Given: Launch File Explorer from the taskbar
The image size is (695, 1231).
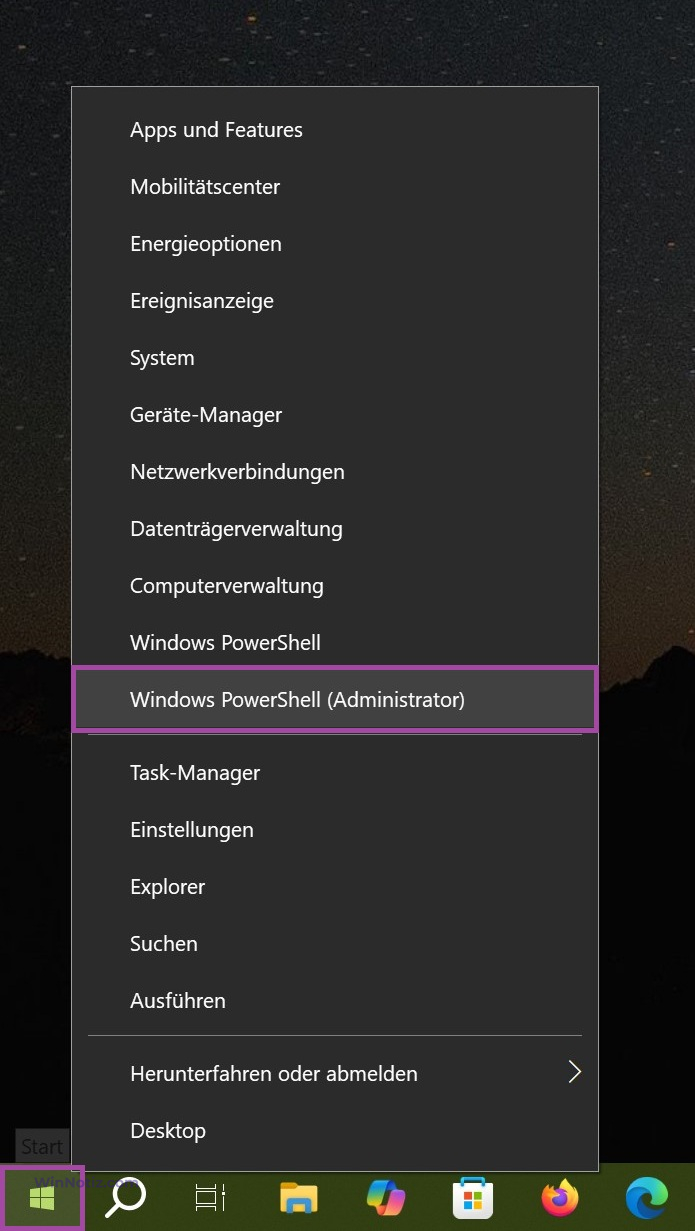Looking at the screenshot, I should (x=298, y=1197).
